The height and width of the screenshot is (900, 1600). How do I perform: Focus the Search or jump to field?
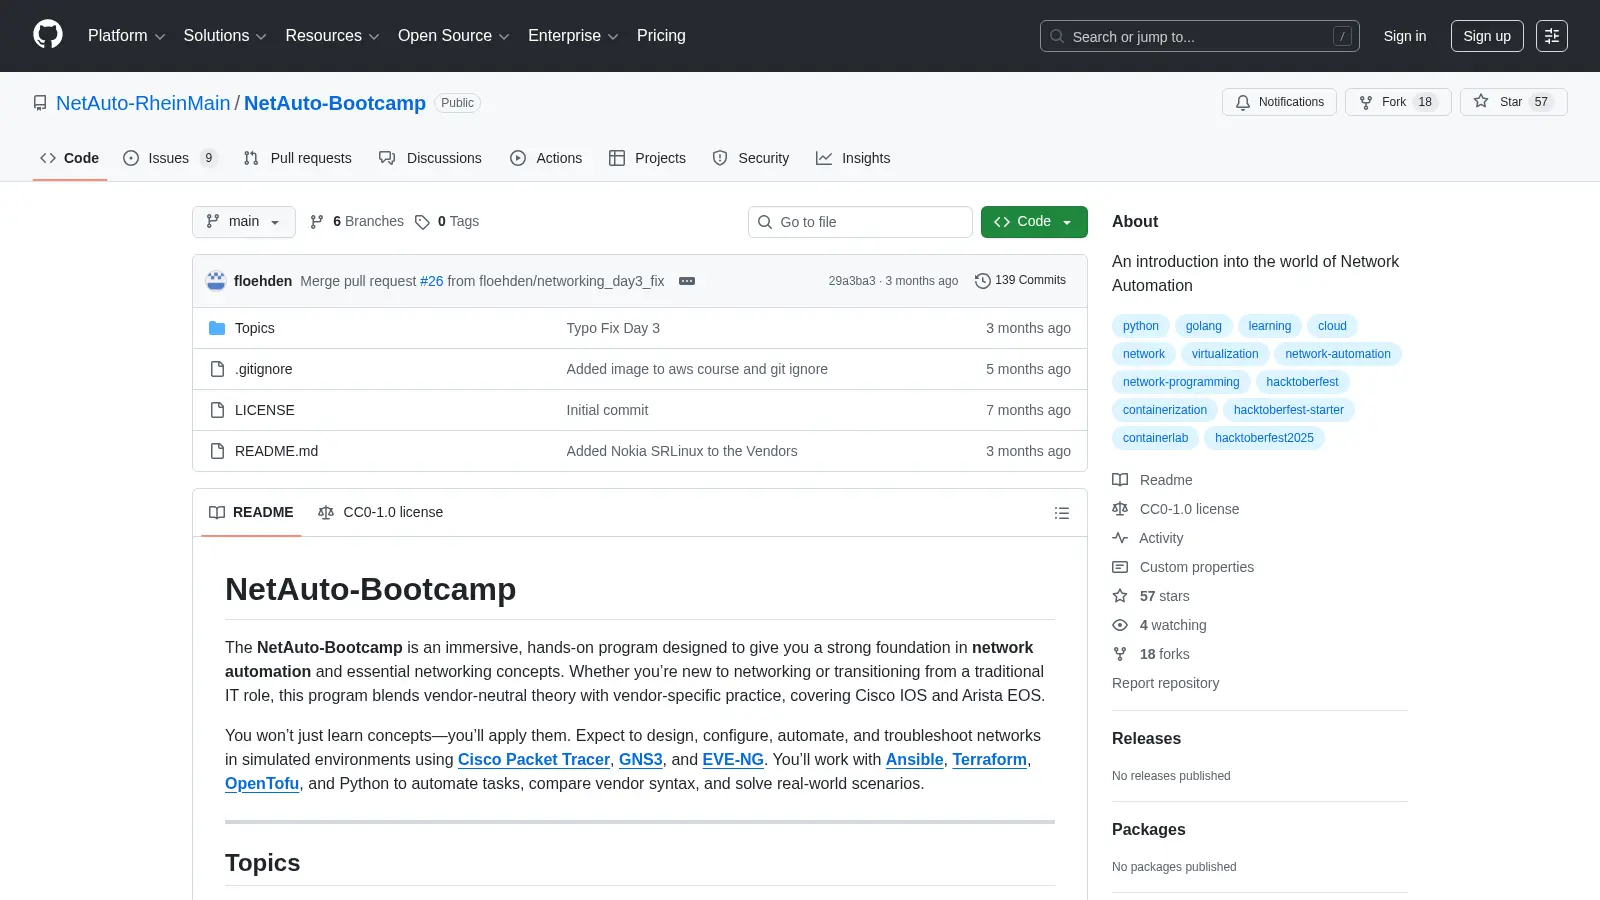coord(1199,36)
